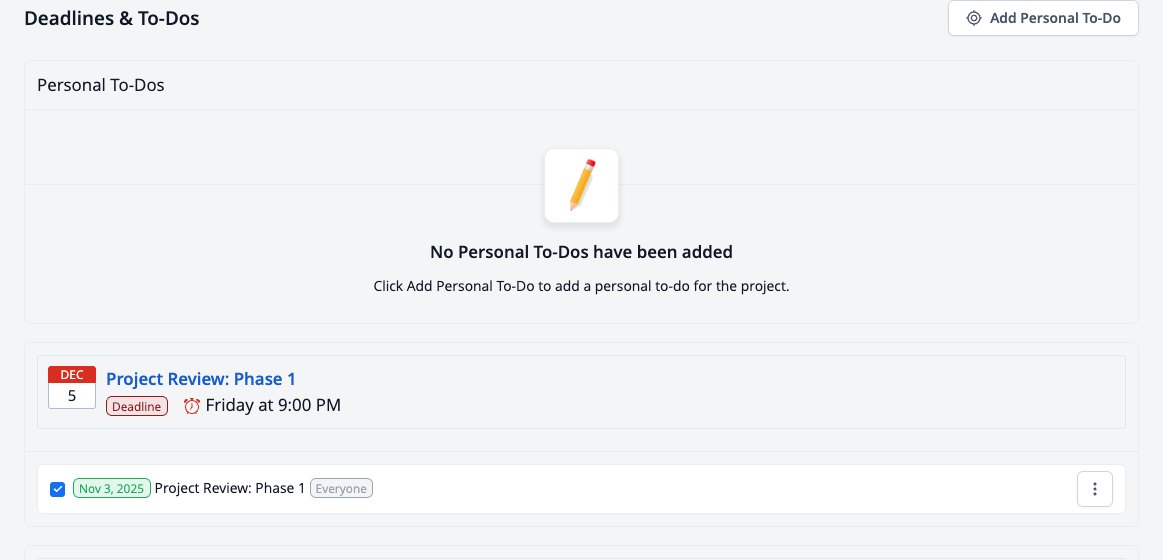
Task: Click the red DEC month label
Action: pos(72,375)
